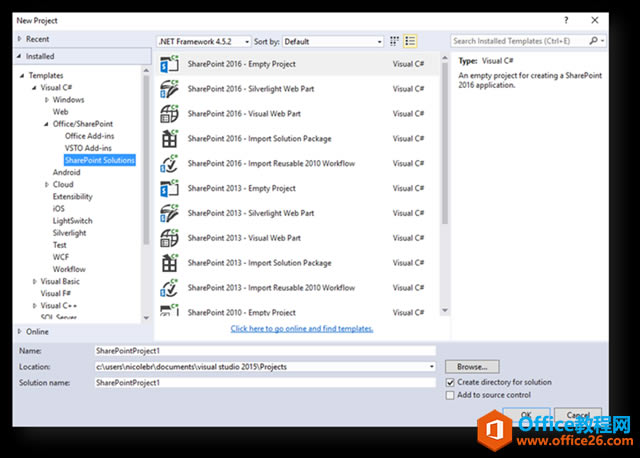Open the Location path dropdown arrow
Viewport: 640px width, 458px height.
click(431, 367)
